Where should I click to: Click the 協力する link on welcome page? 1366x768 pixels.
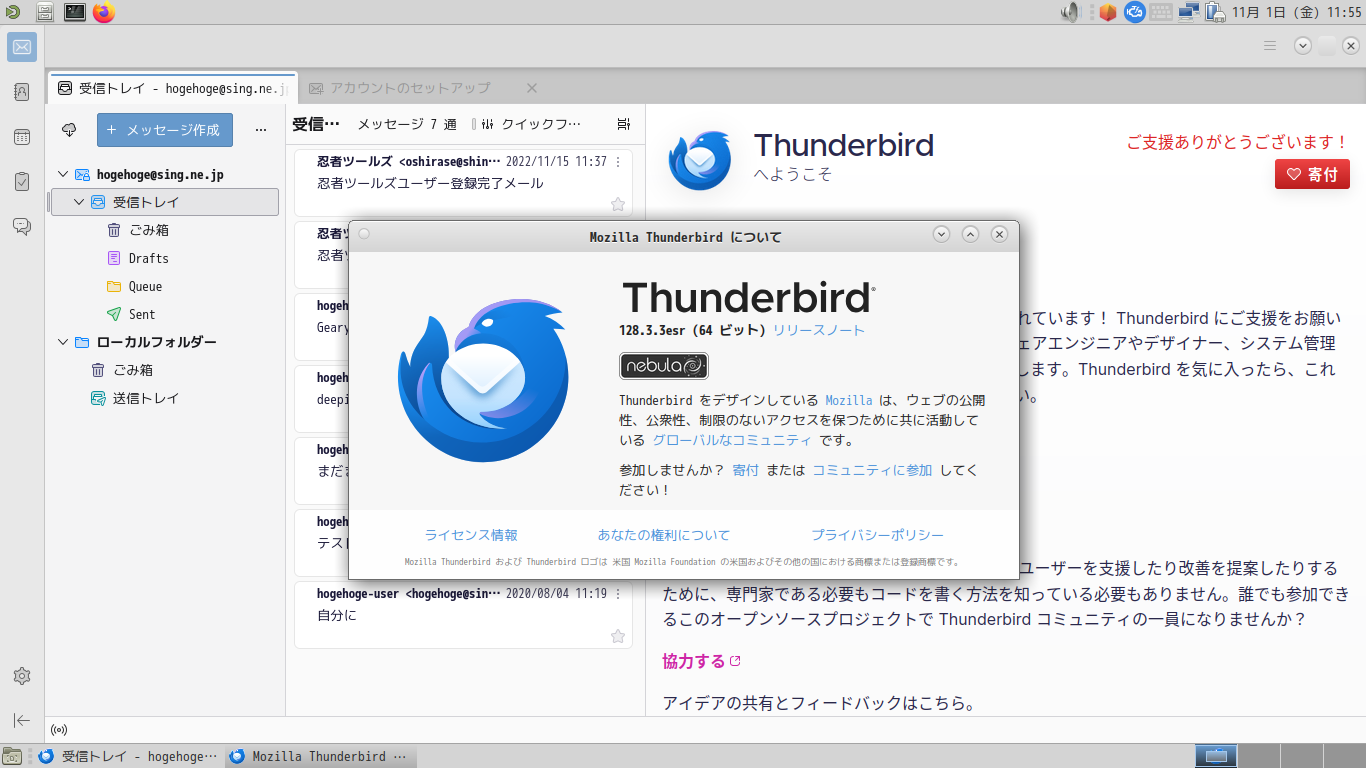(701, 661)
